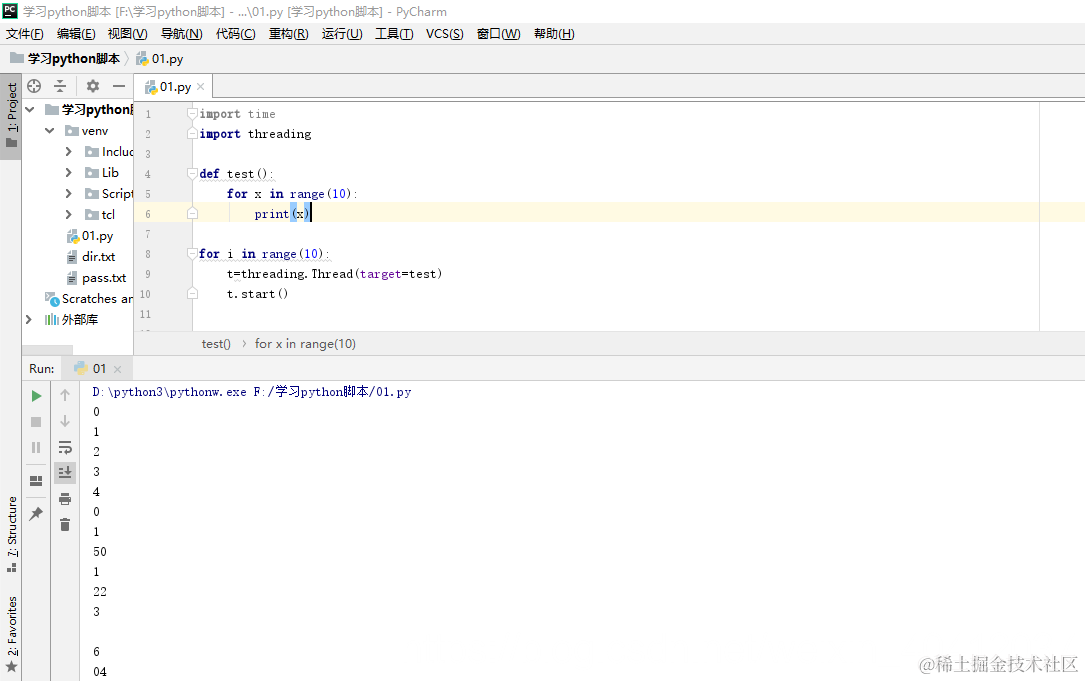Fold the import statements region

(192, 114)
